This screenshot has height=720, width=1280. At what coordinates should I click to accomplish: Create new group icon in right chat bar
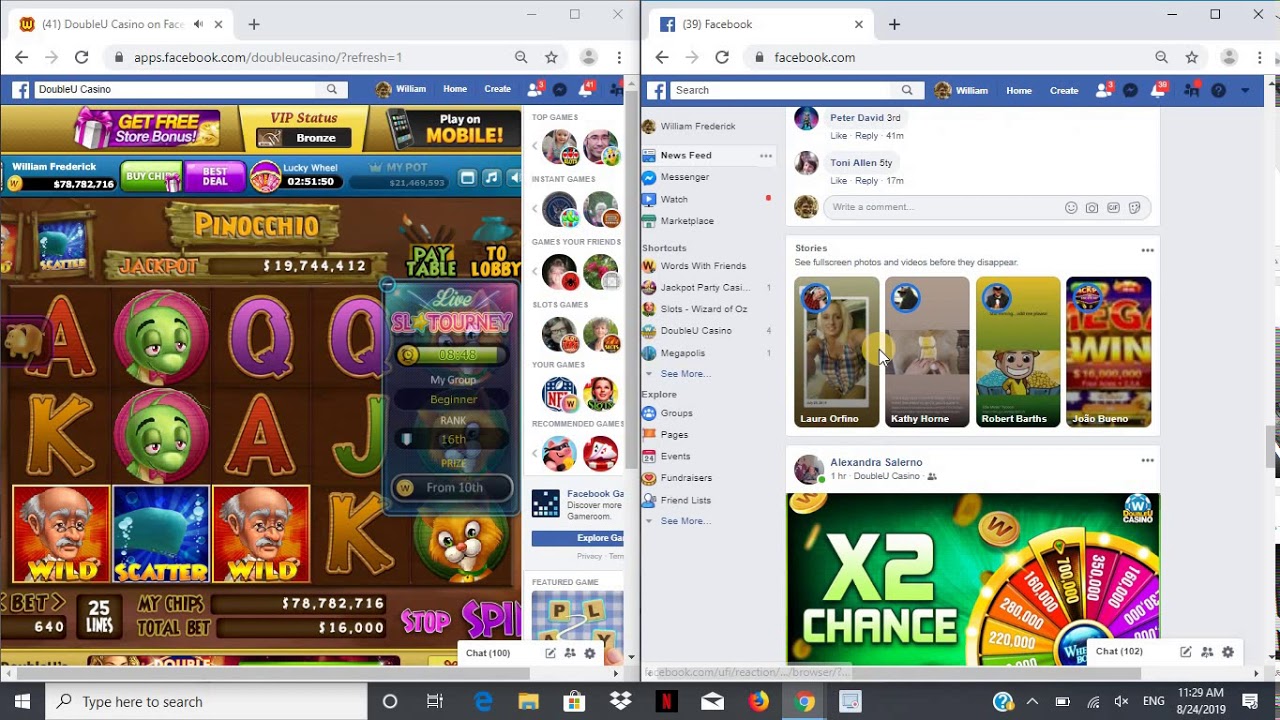1207,652
